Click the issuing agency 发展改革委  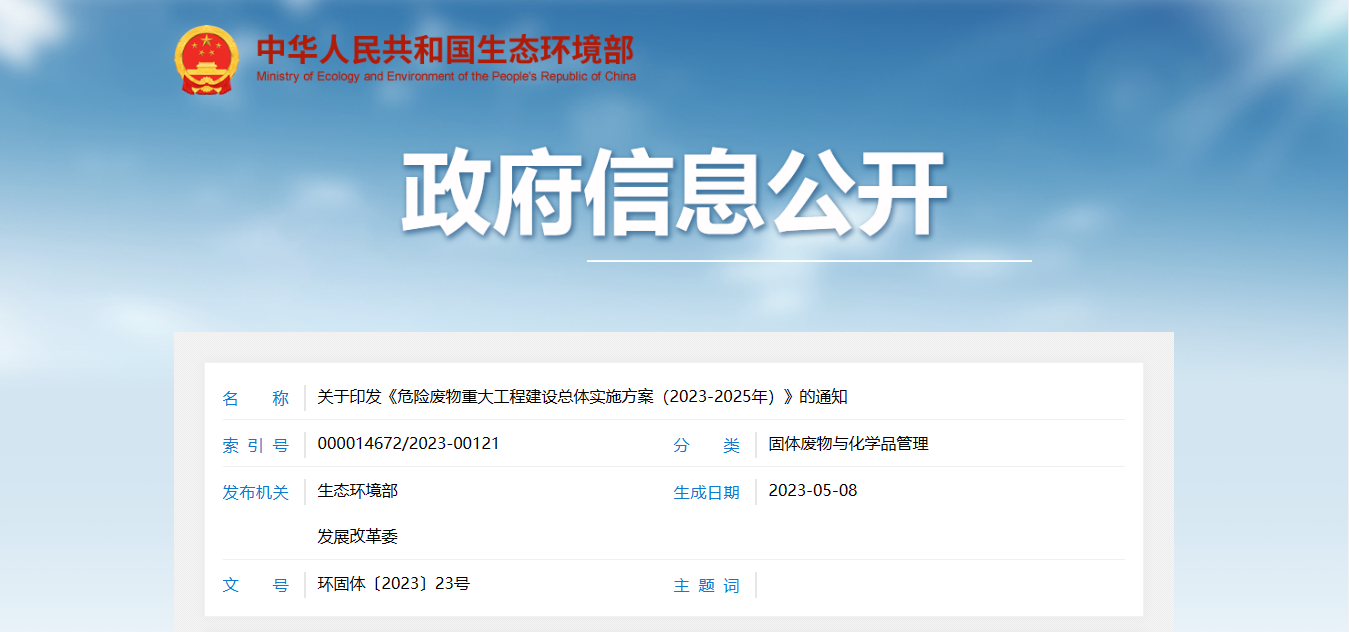click(357, 537)
